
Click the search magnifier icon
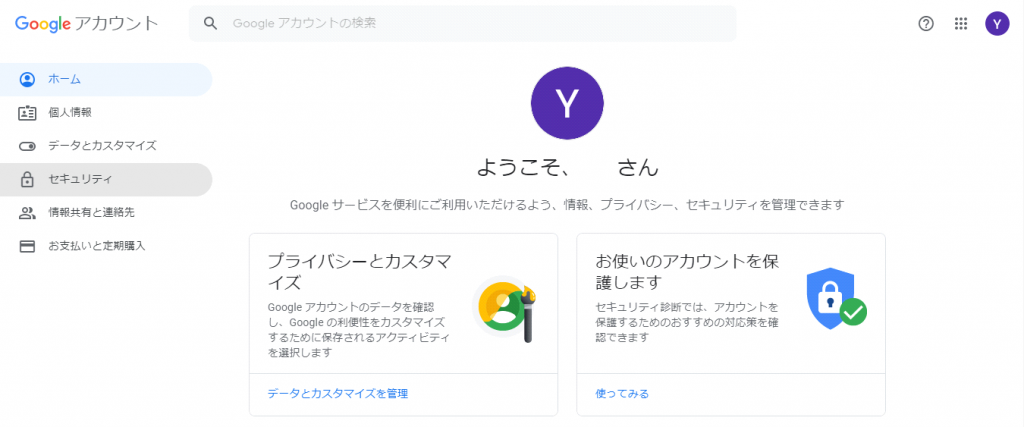tap(210, 24)
